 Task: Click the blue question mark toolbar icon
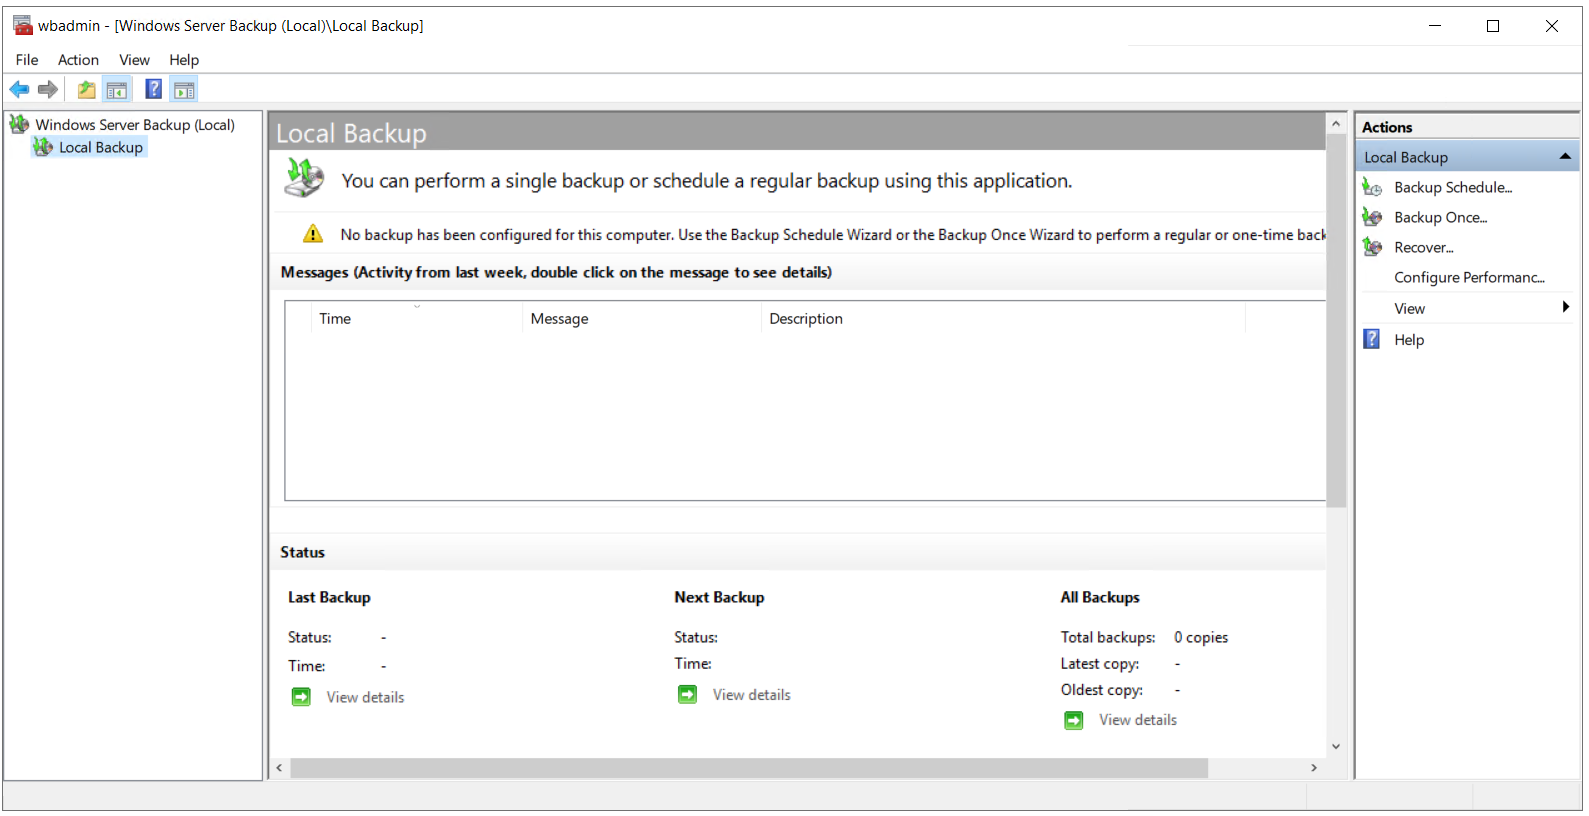click(153, 90)
